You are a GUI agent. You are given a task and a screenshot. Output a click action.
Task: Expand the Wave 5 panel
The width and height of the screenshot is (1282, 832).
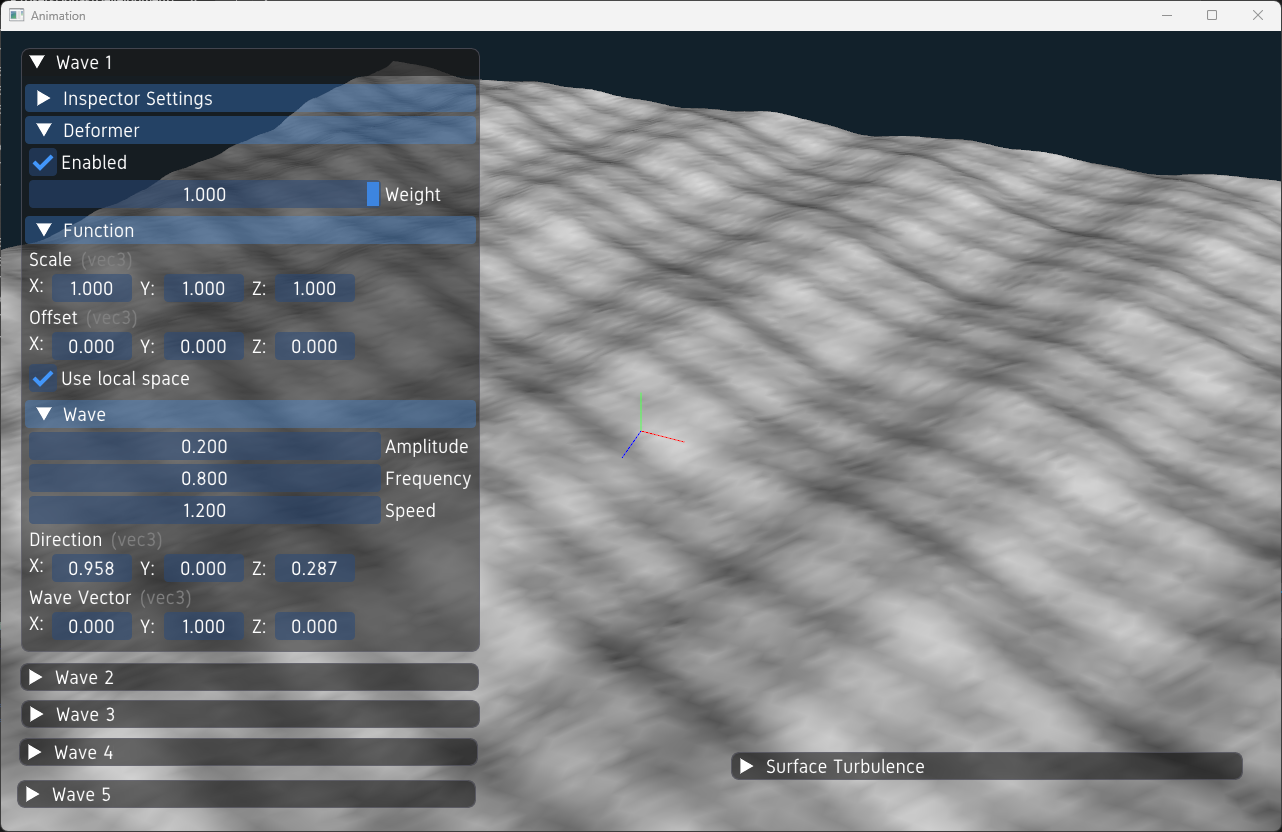tap(246, 794)
